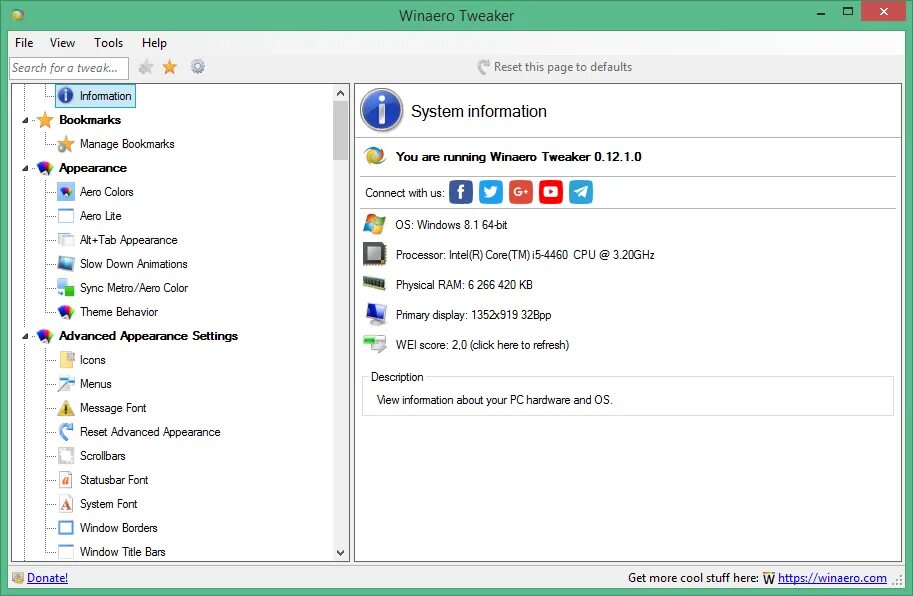The image size is (913, 596).
Task: Click the System Font letter A icon
Action: coord(66,504)
